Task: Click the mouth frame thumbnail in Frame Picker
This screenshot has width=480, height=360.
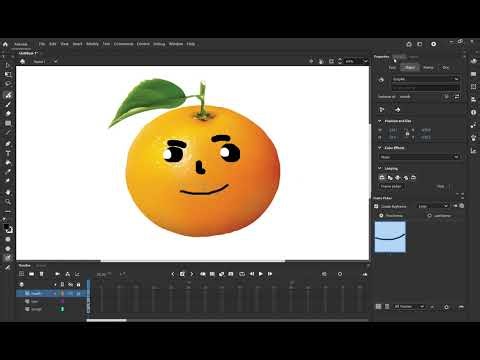Action: 390,237
